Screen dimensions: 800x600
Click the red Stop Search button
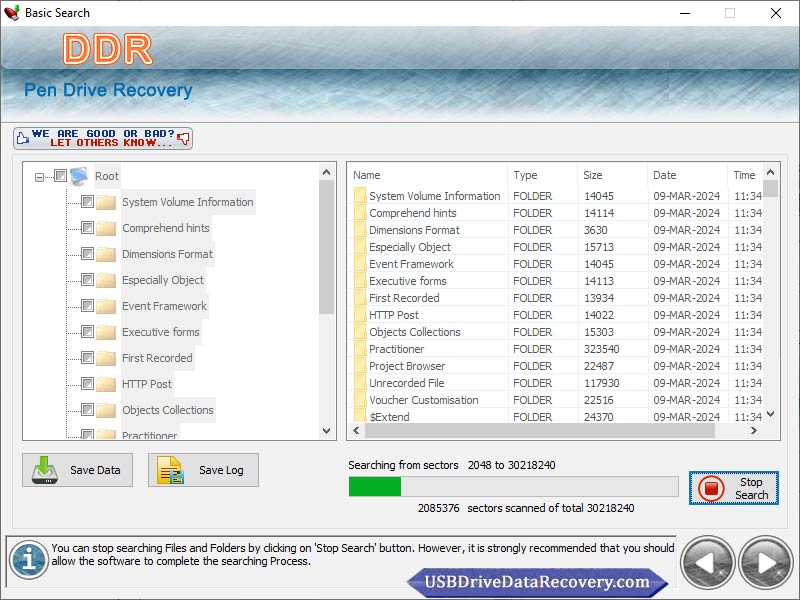tap(734, 488)
